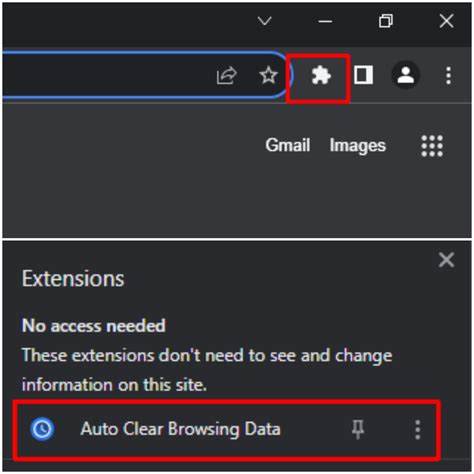Open Chrome's three-dot main menu
This screenshot has width=474, height=474.
(449, 75)
